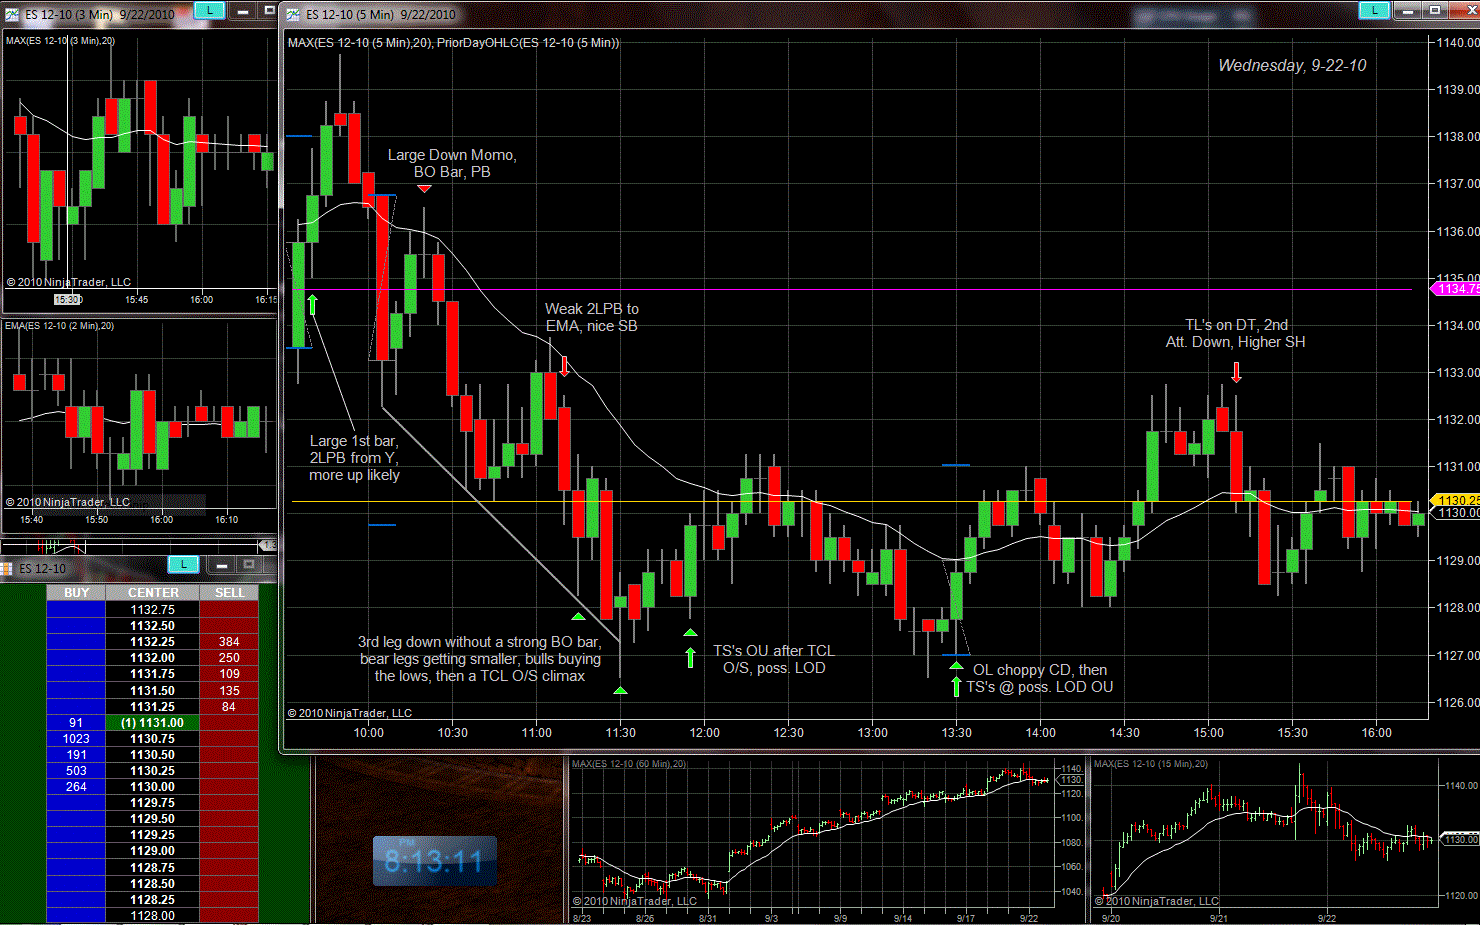Click the yellow 1130.25 price marker
Viewport: 1480px width, 925px height.
coord(1458,500)
